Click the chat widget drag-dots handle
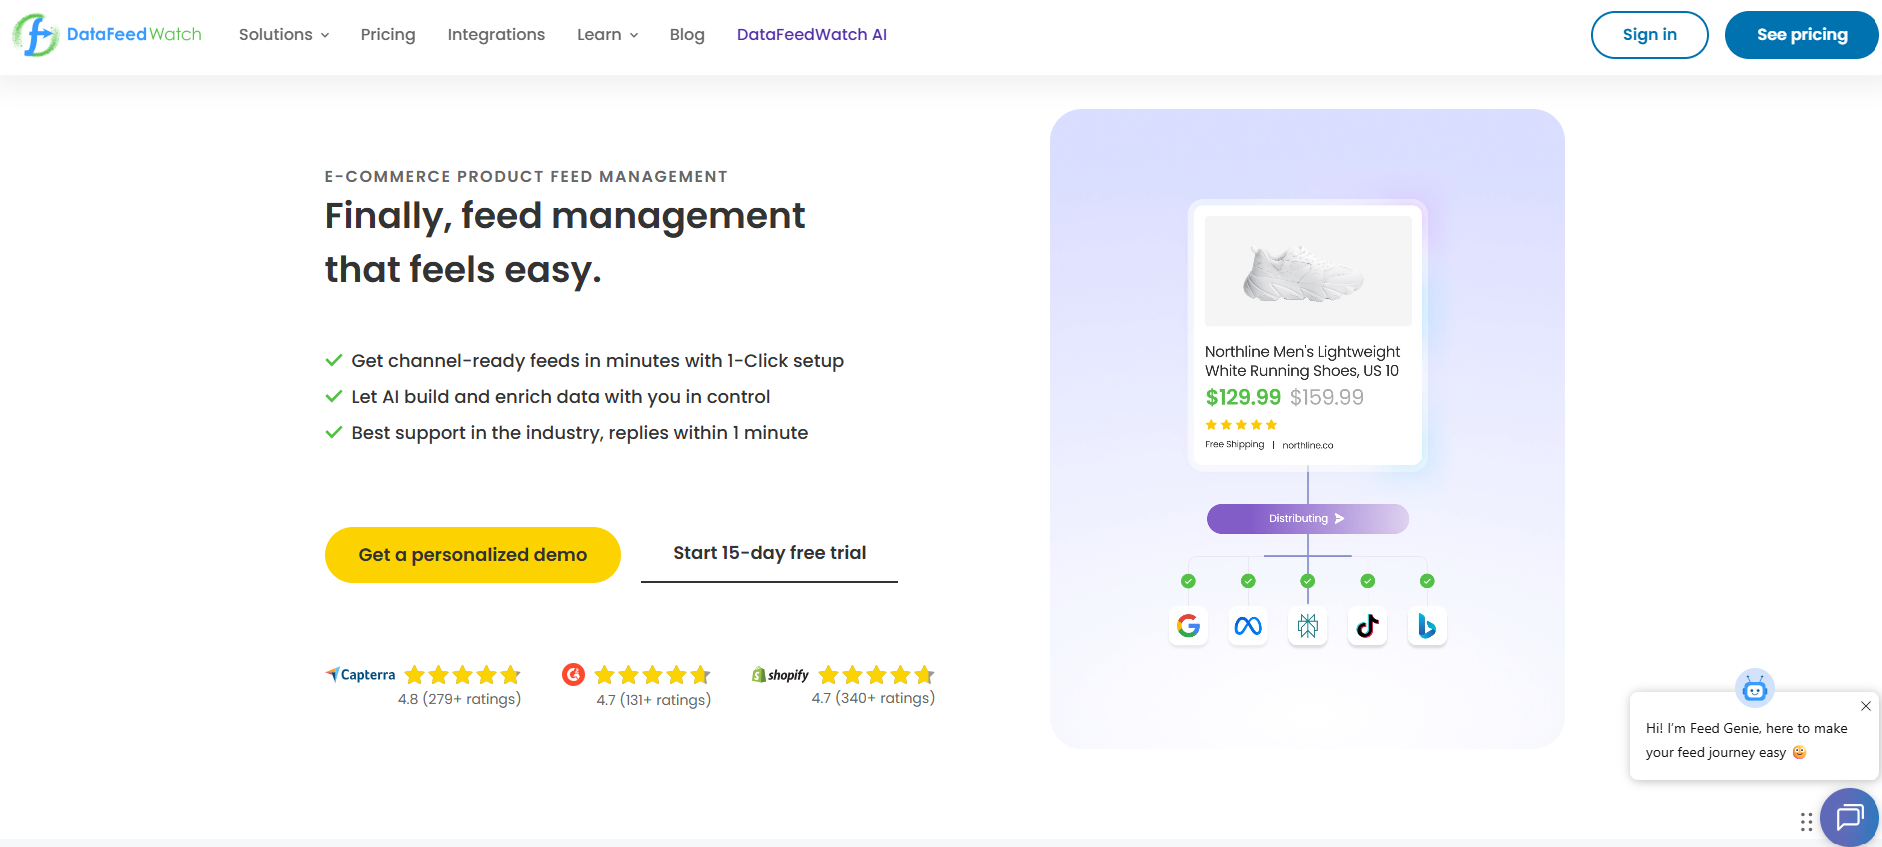 click(1806, 822)
